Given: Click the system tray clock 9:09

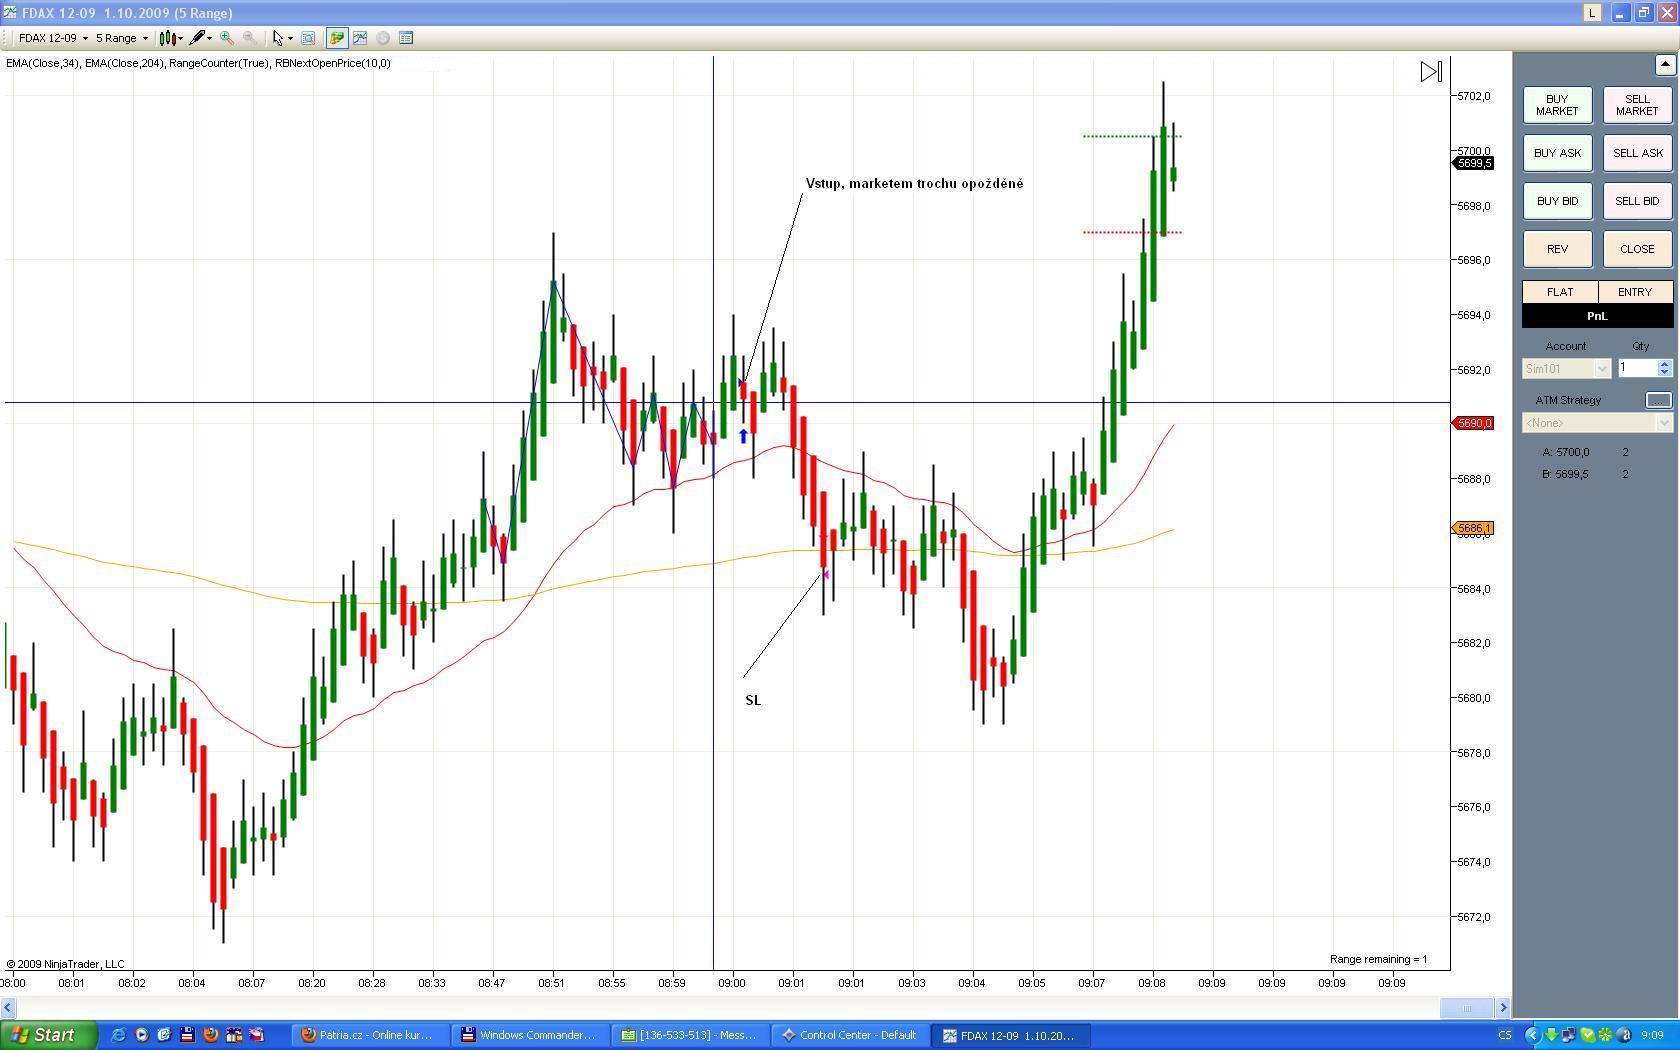Looking at the screenshot, I should pyautogui.click(x=1652, y=1035).
